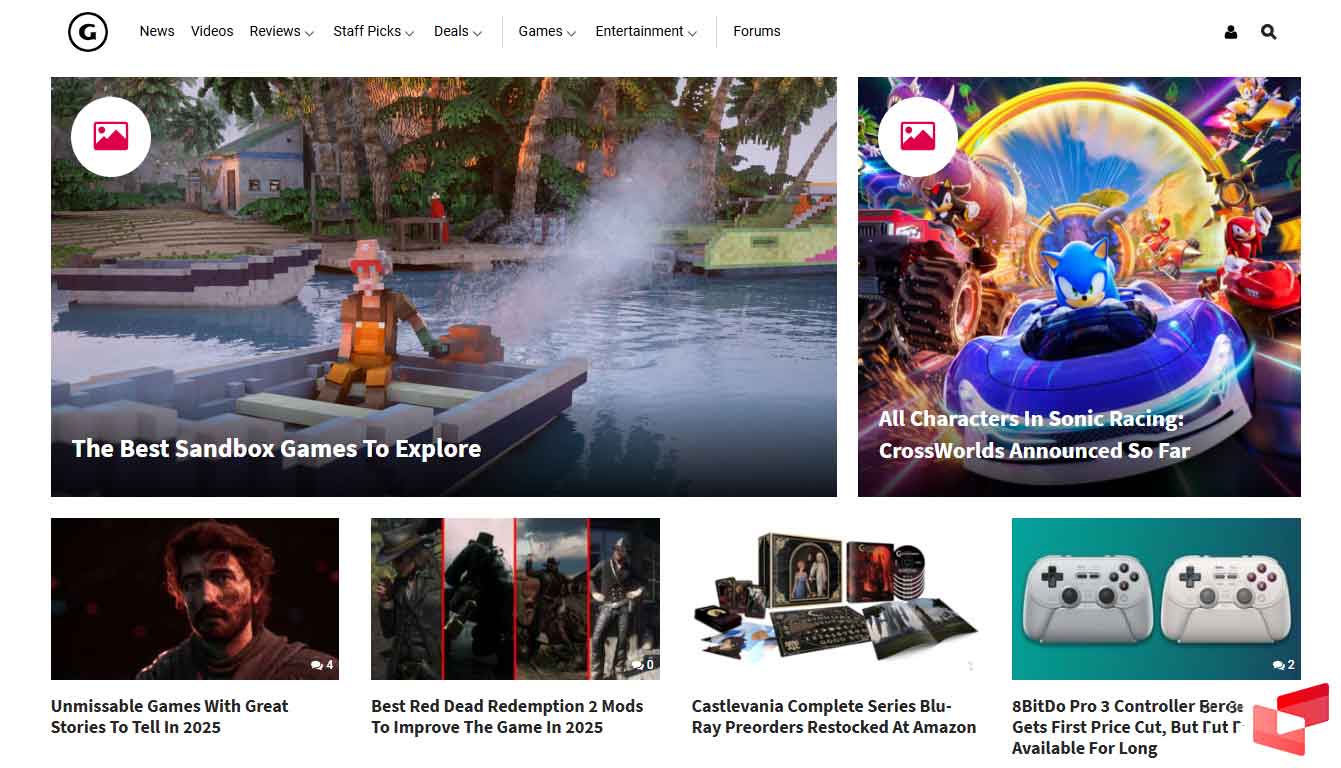Visit the Forums page
1341x768 pixels.
(756, 32)
